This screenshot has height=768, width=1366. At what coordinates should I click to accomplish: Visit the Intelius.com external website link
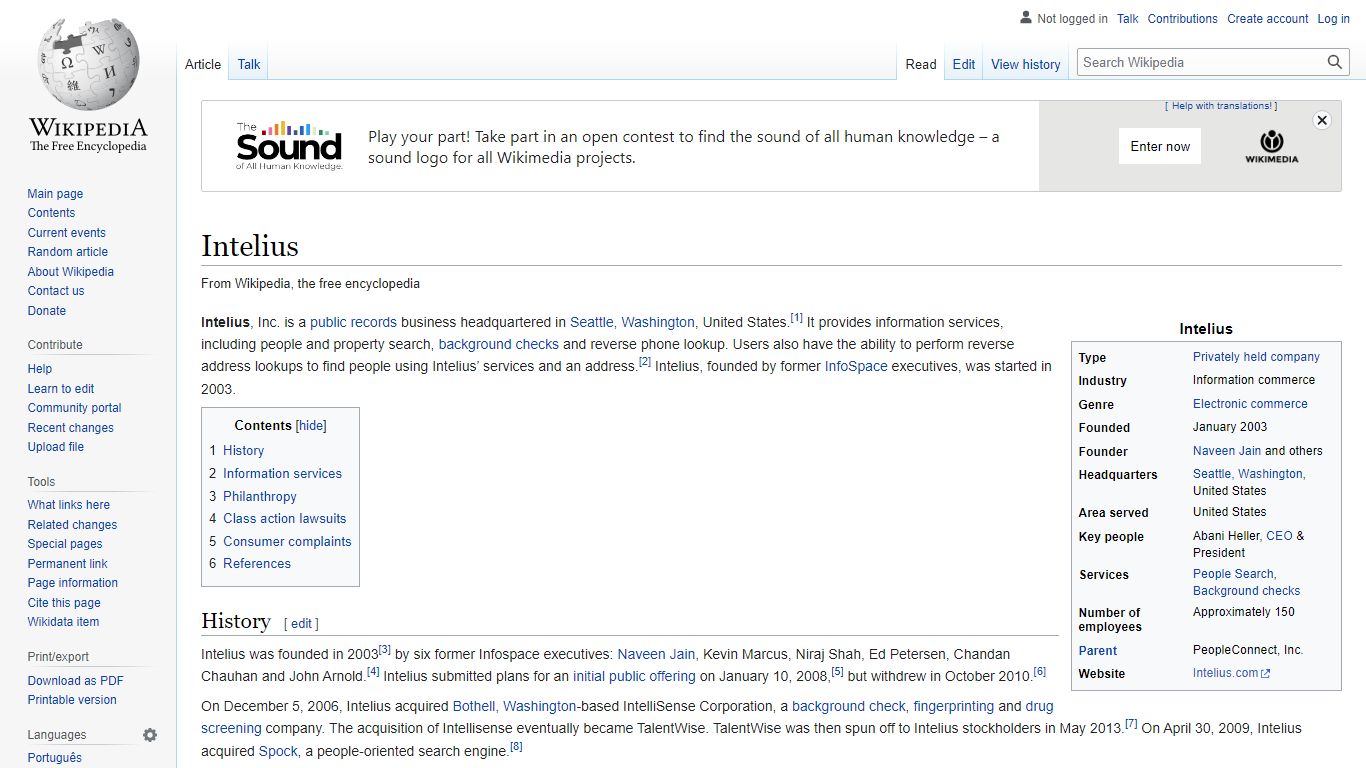point(1231,674)
